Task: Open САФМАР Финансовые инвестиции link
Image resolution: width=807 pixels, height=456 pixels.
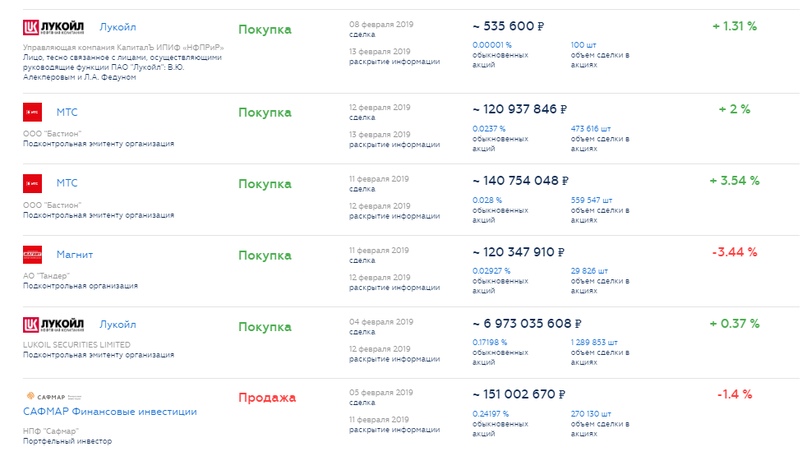Action: point(109,411)
